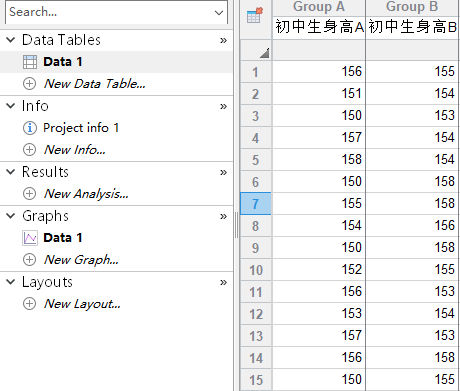Viewport: 460px width, 391px height.
Task: Click Group A cell 153 in row 12
Action: pos(319,314)
